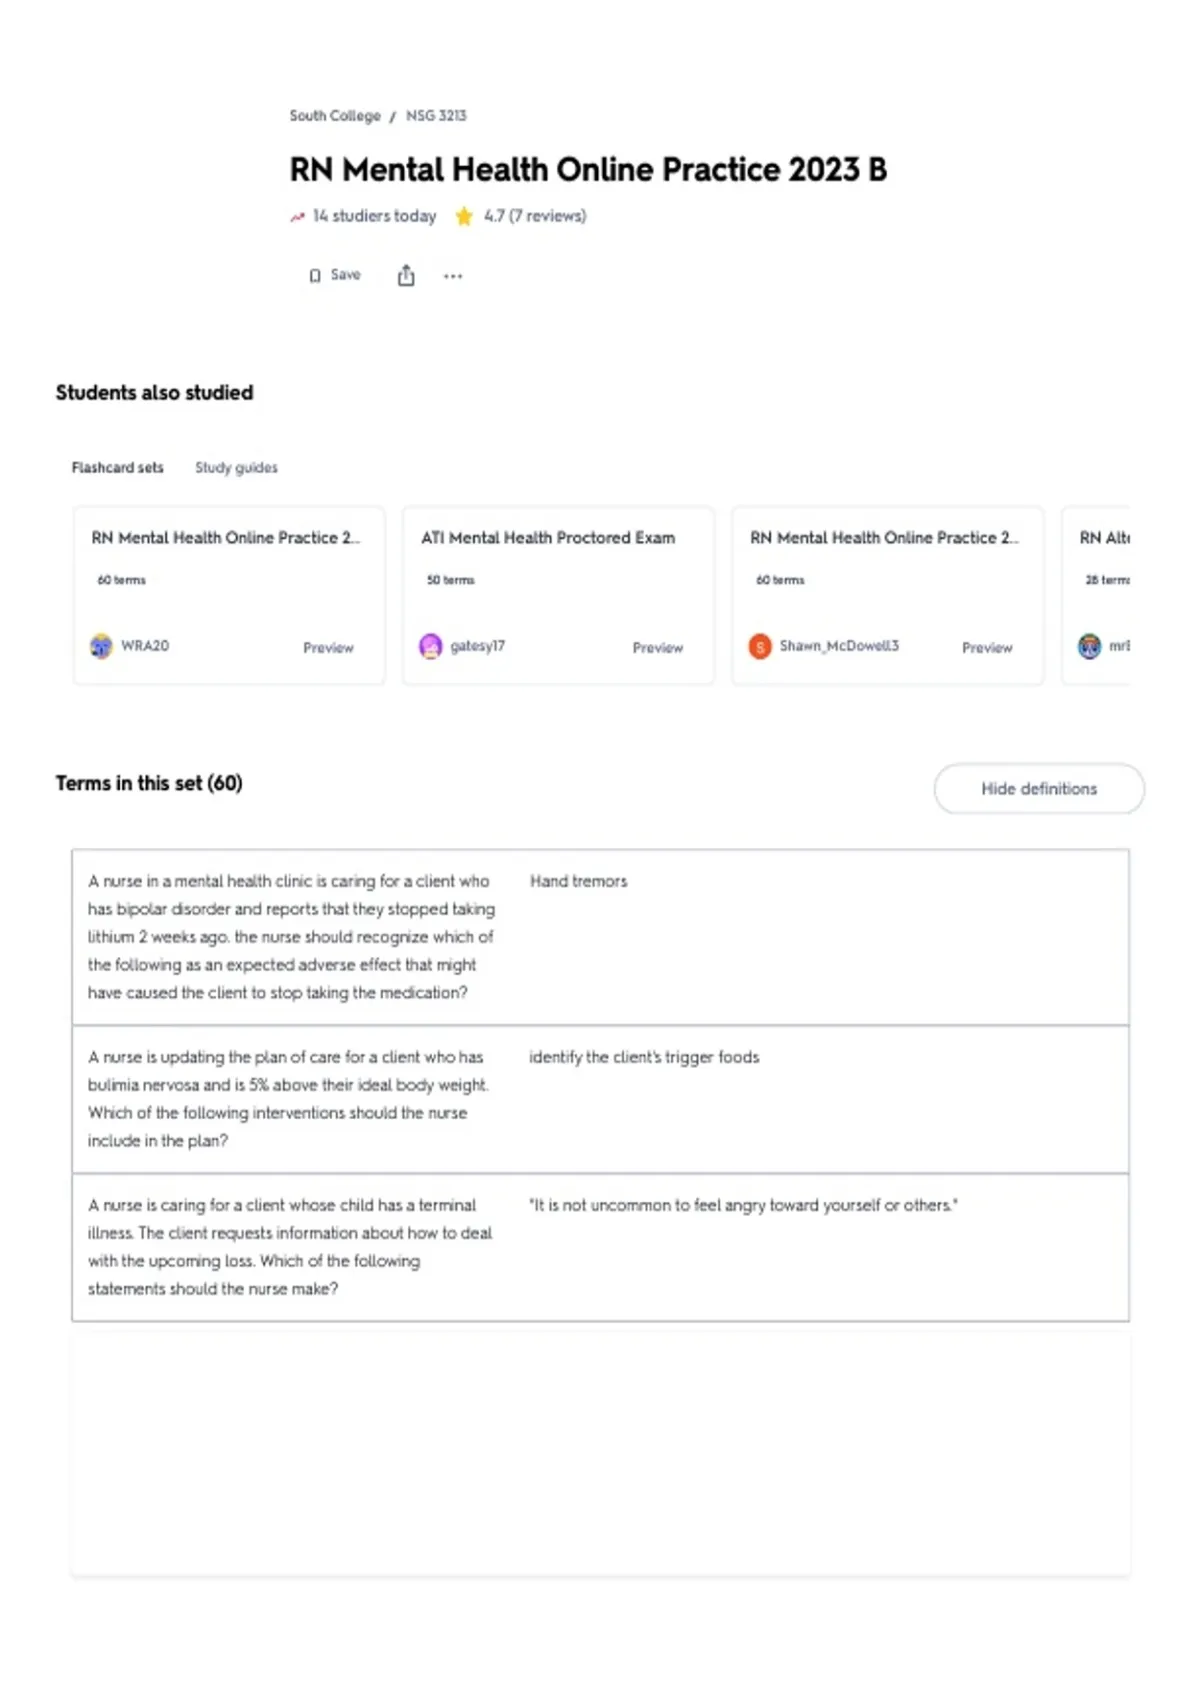1200x1700 pixels.
Task: Toggle Hide definitions button
Action: pyautogui.click(x=1039, y=789)
